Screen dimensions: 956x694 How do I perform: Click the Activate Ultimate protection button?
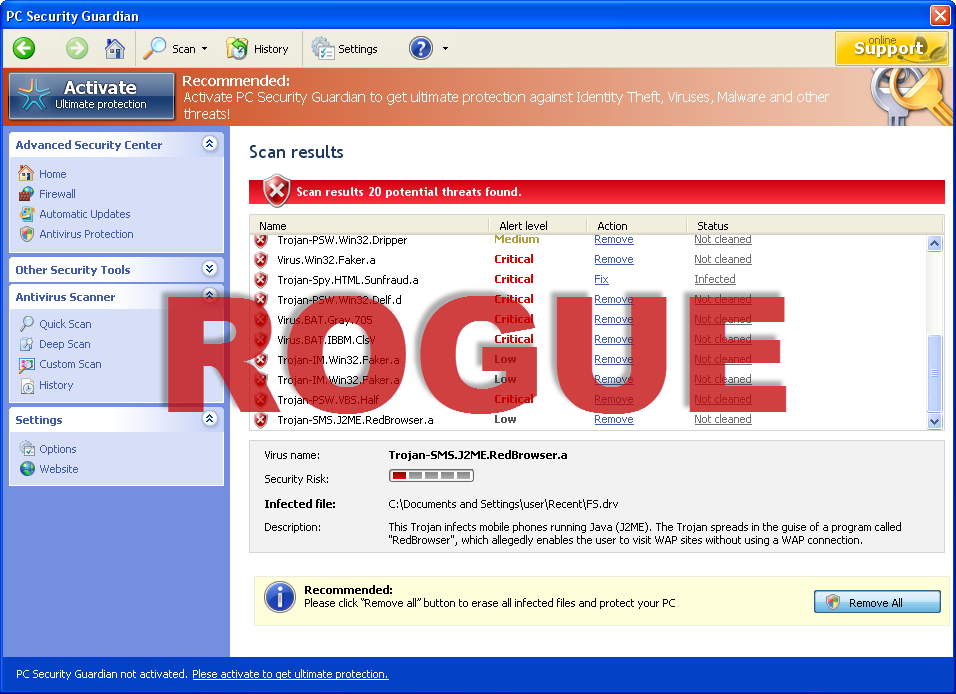[92, 96]
